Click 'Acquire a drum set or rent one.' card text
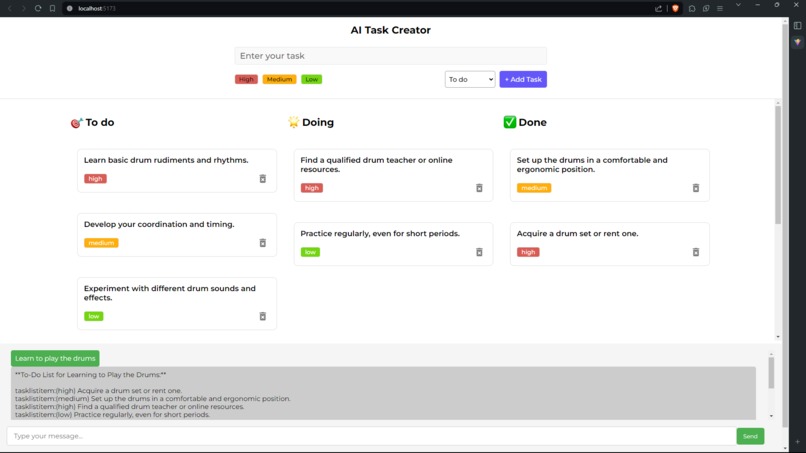Screen dimensions: 806x453 click(577, 233)
